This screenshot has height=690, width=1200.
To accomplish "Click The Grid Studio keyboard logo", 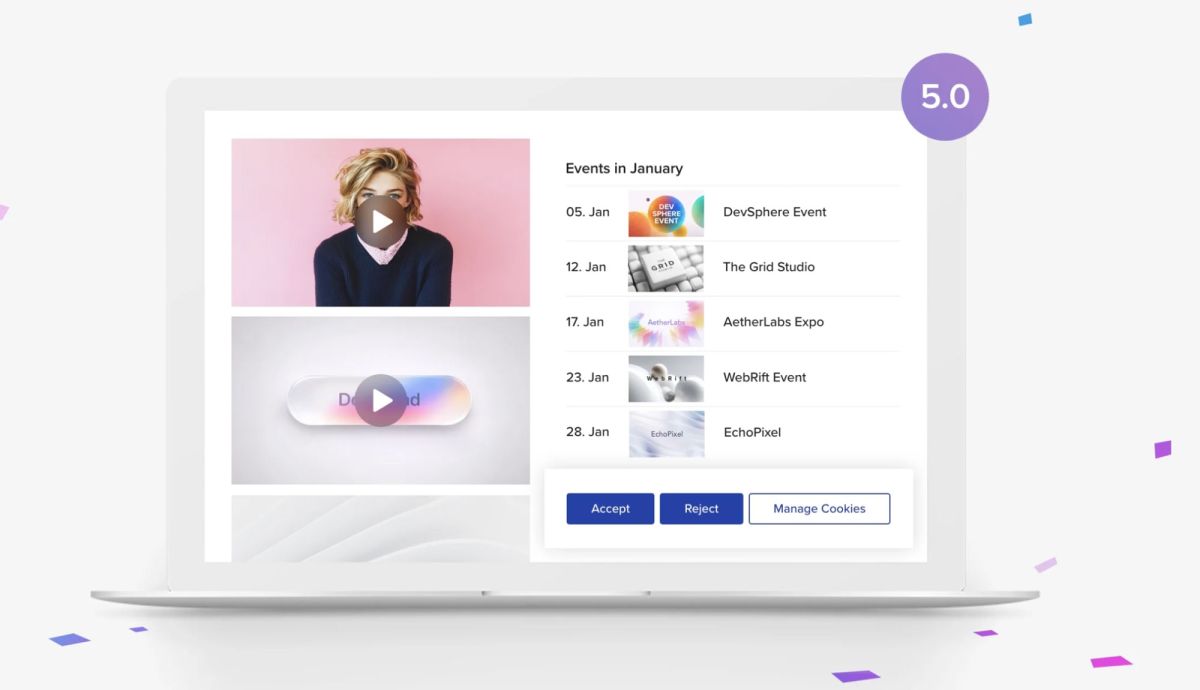I will pos(666,268).
